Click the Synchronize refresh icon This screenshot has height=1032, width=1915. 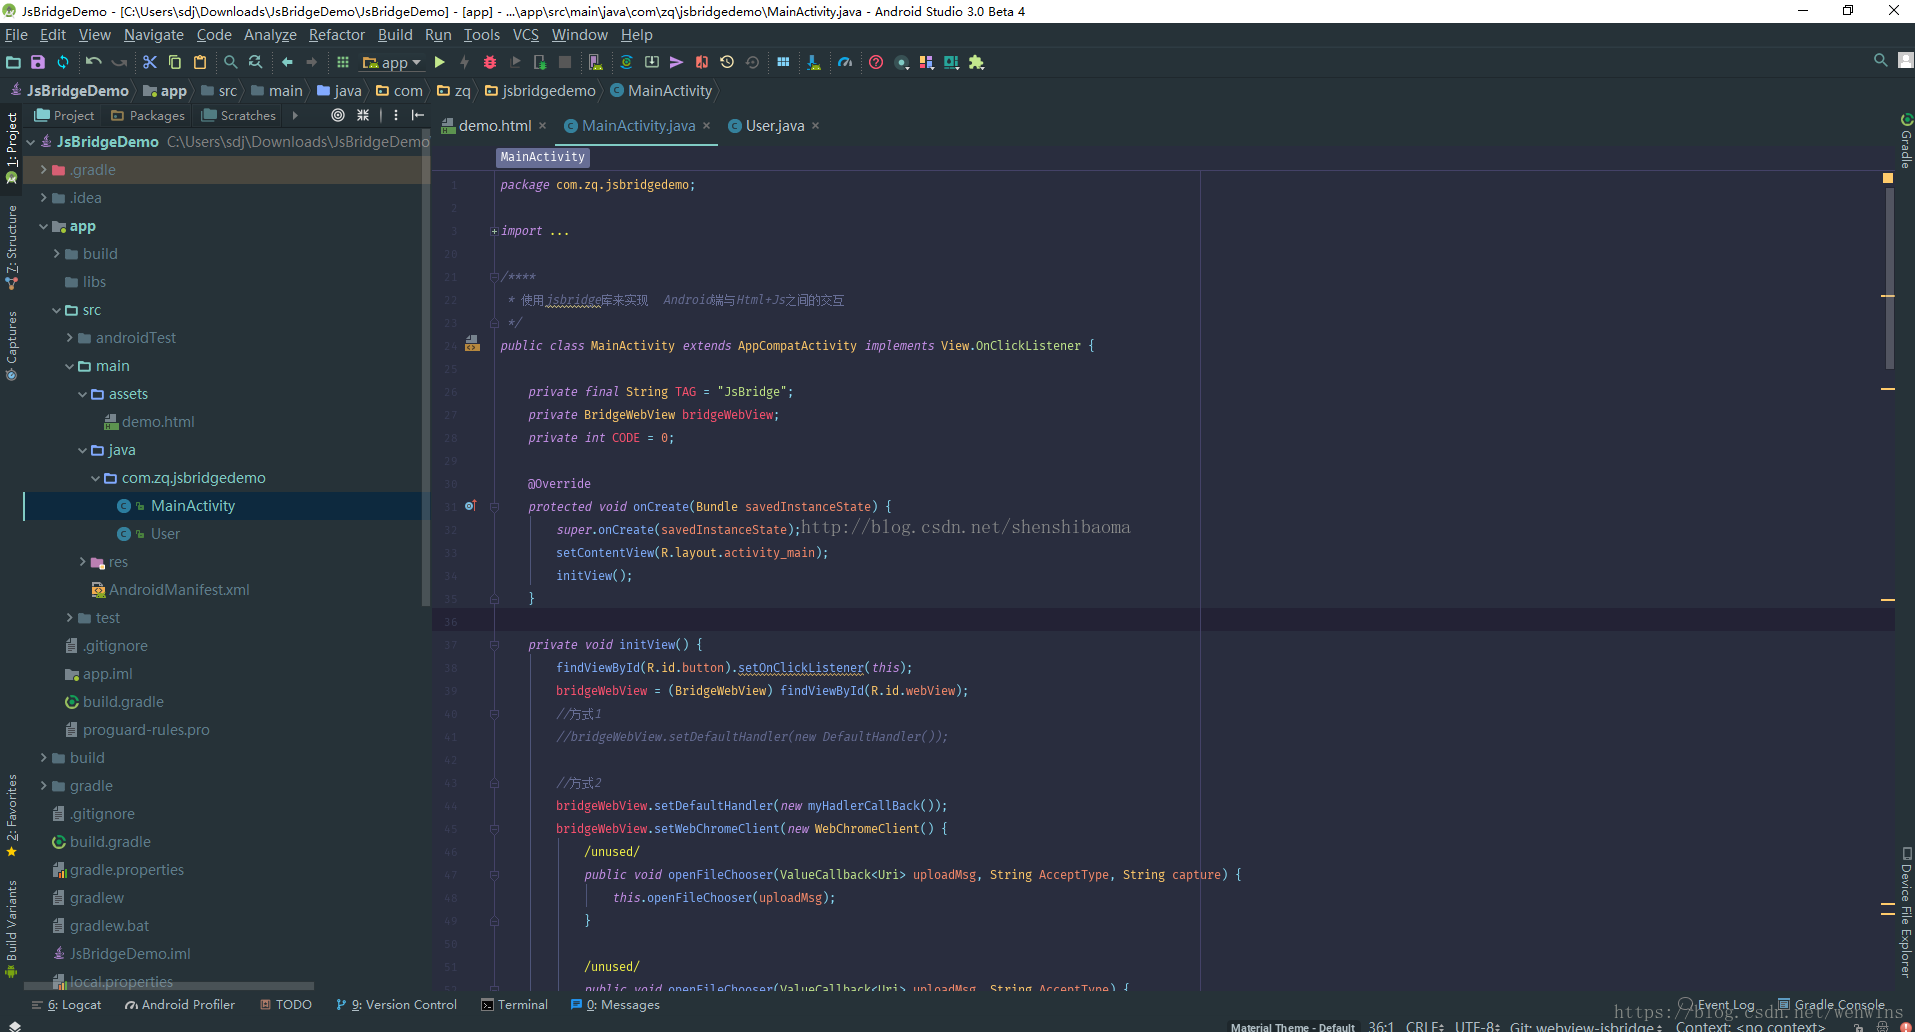tap(63, 62)
